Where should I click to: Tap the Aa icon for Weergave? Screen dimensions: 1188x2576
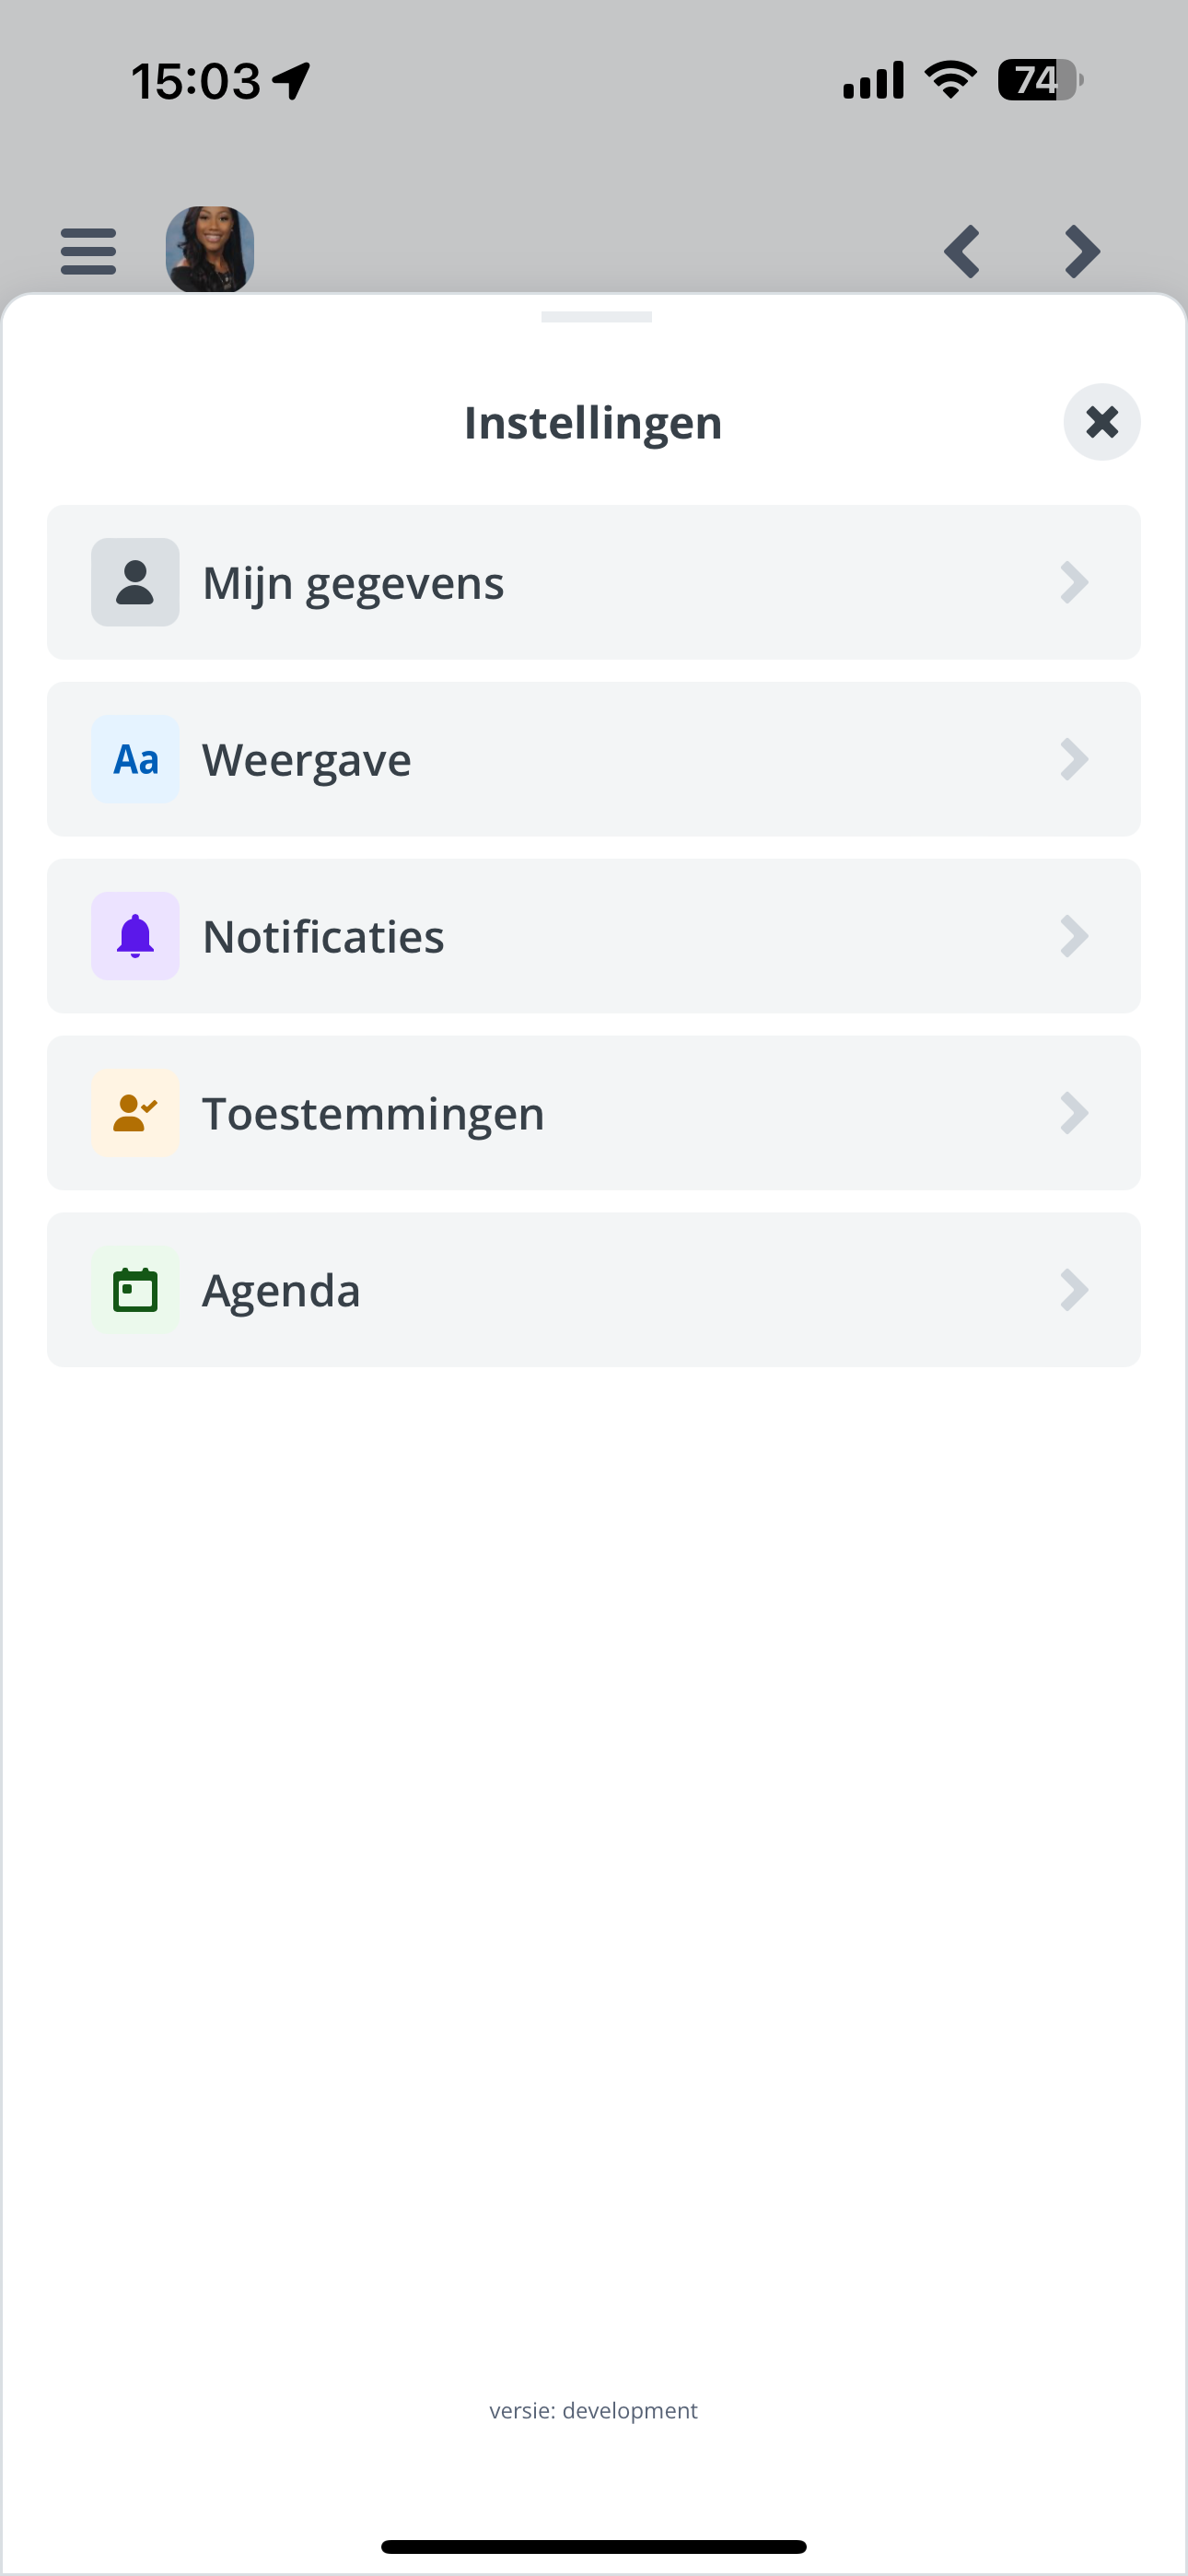pos(135,760)
